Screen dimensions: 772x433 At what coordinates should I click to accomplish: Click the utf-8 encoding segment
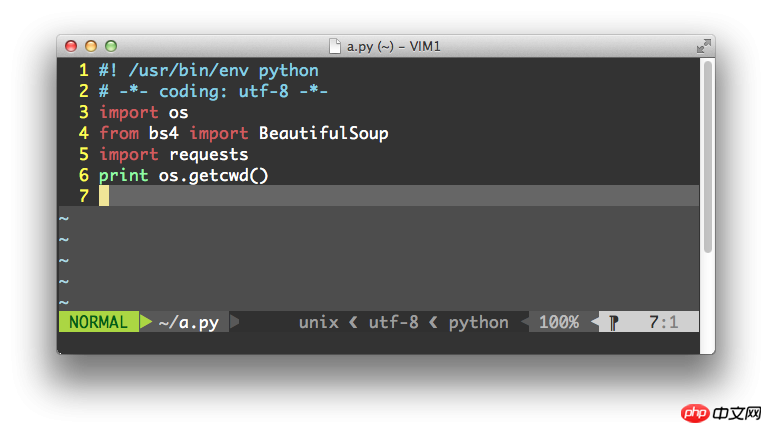point(393,322)
